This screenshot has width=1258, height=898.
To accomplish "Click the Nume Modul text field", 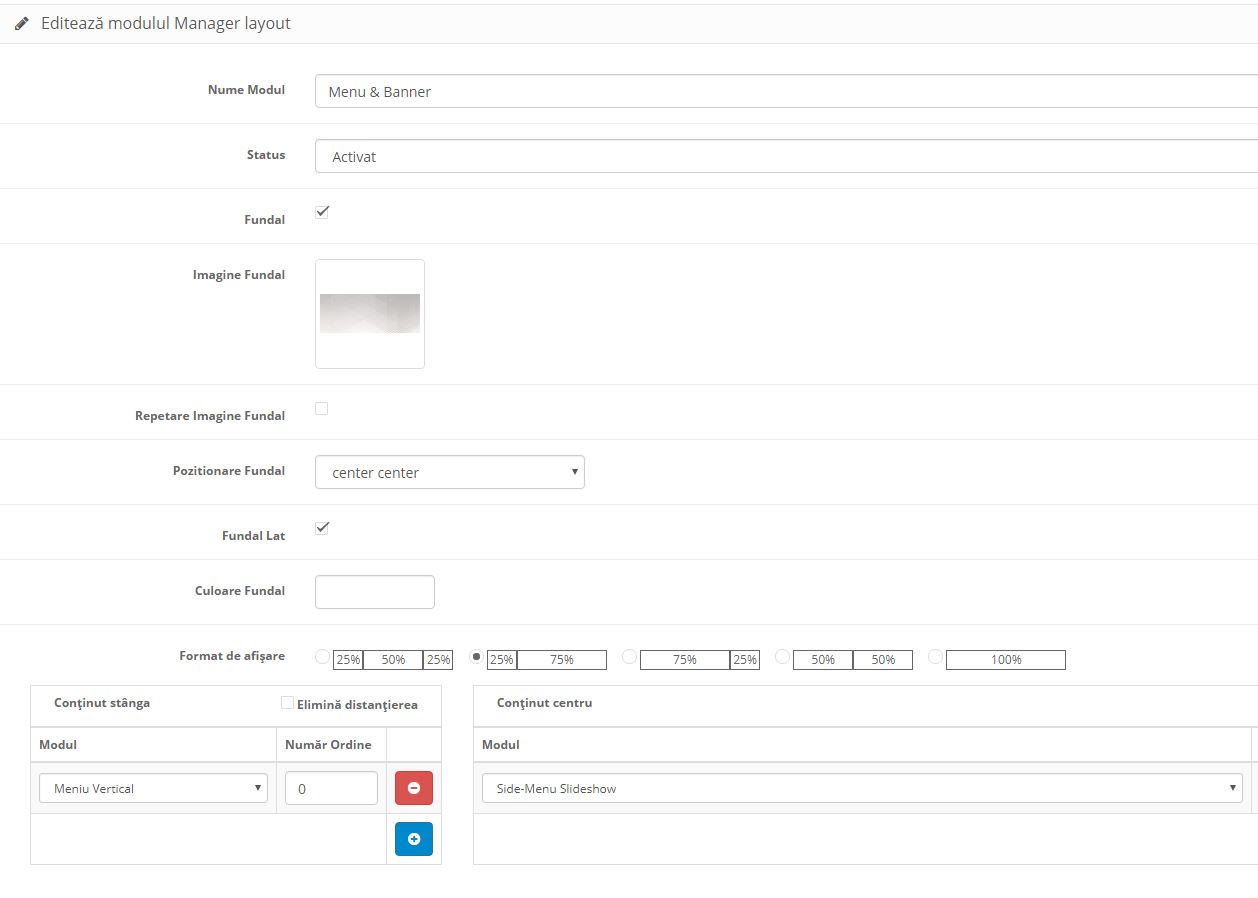I will point(785,91).
